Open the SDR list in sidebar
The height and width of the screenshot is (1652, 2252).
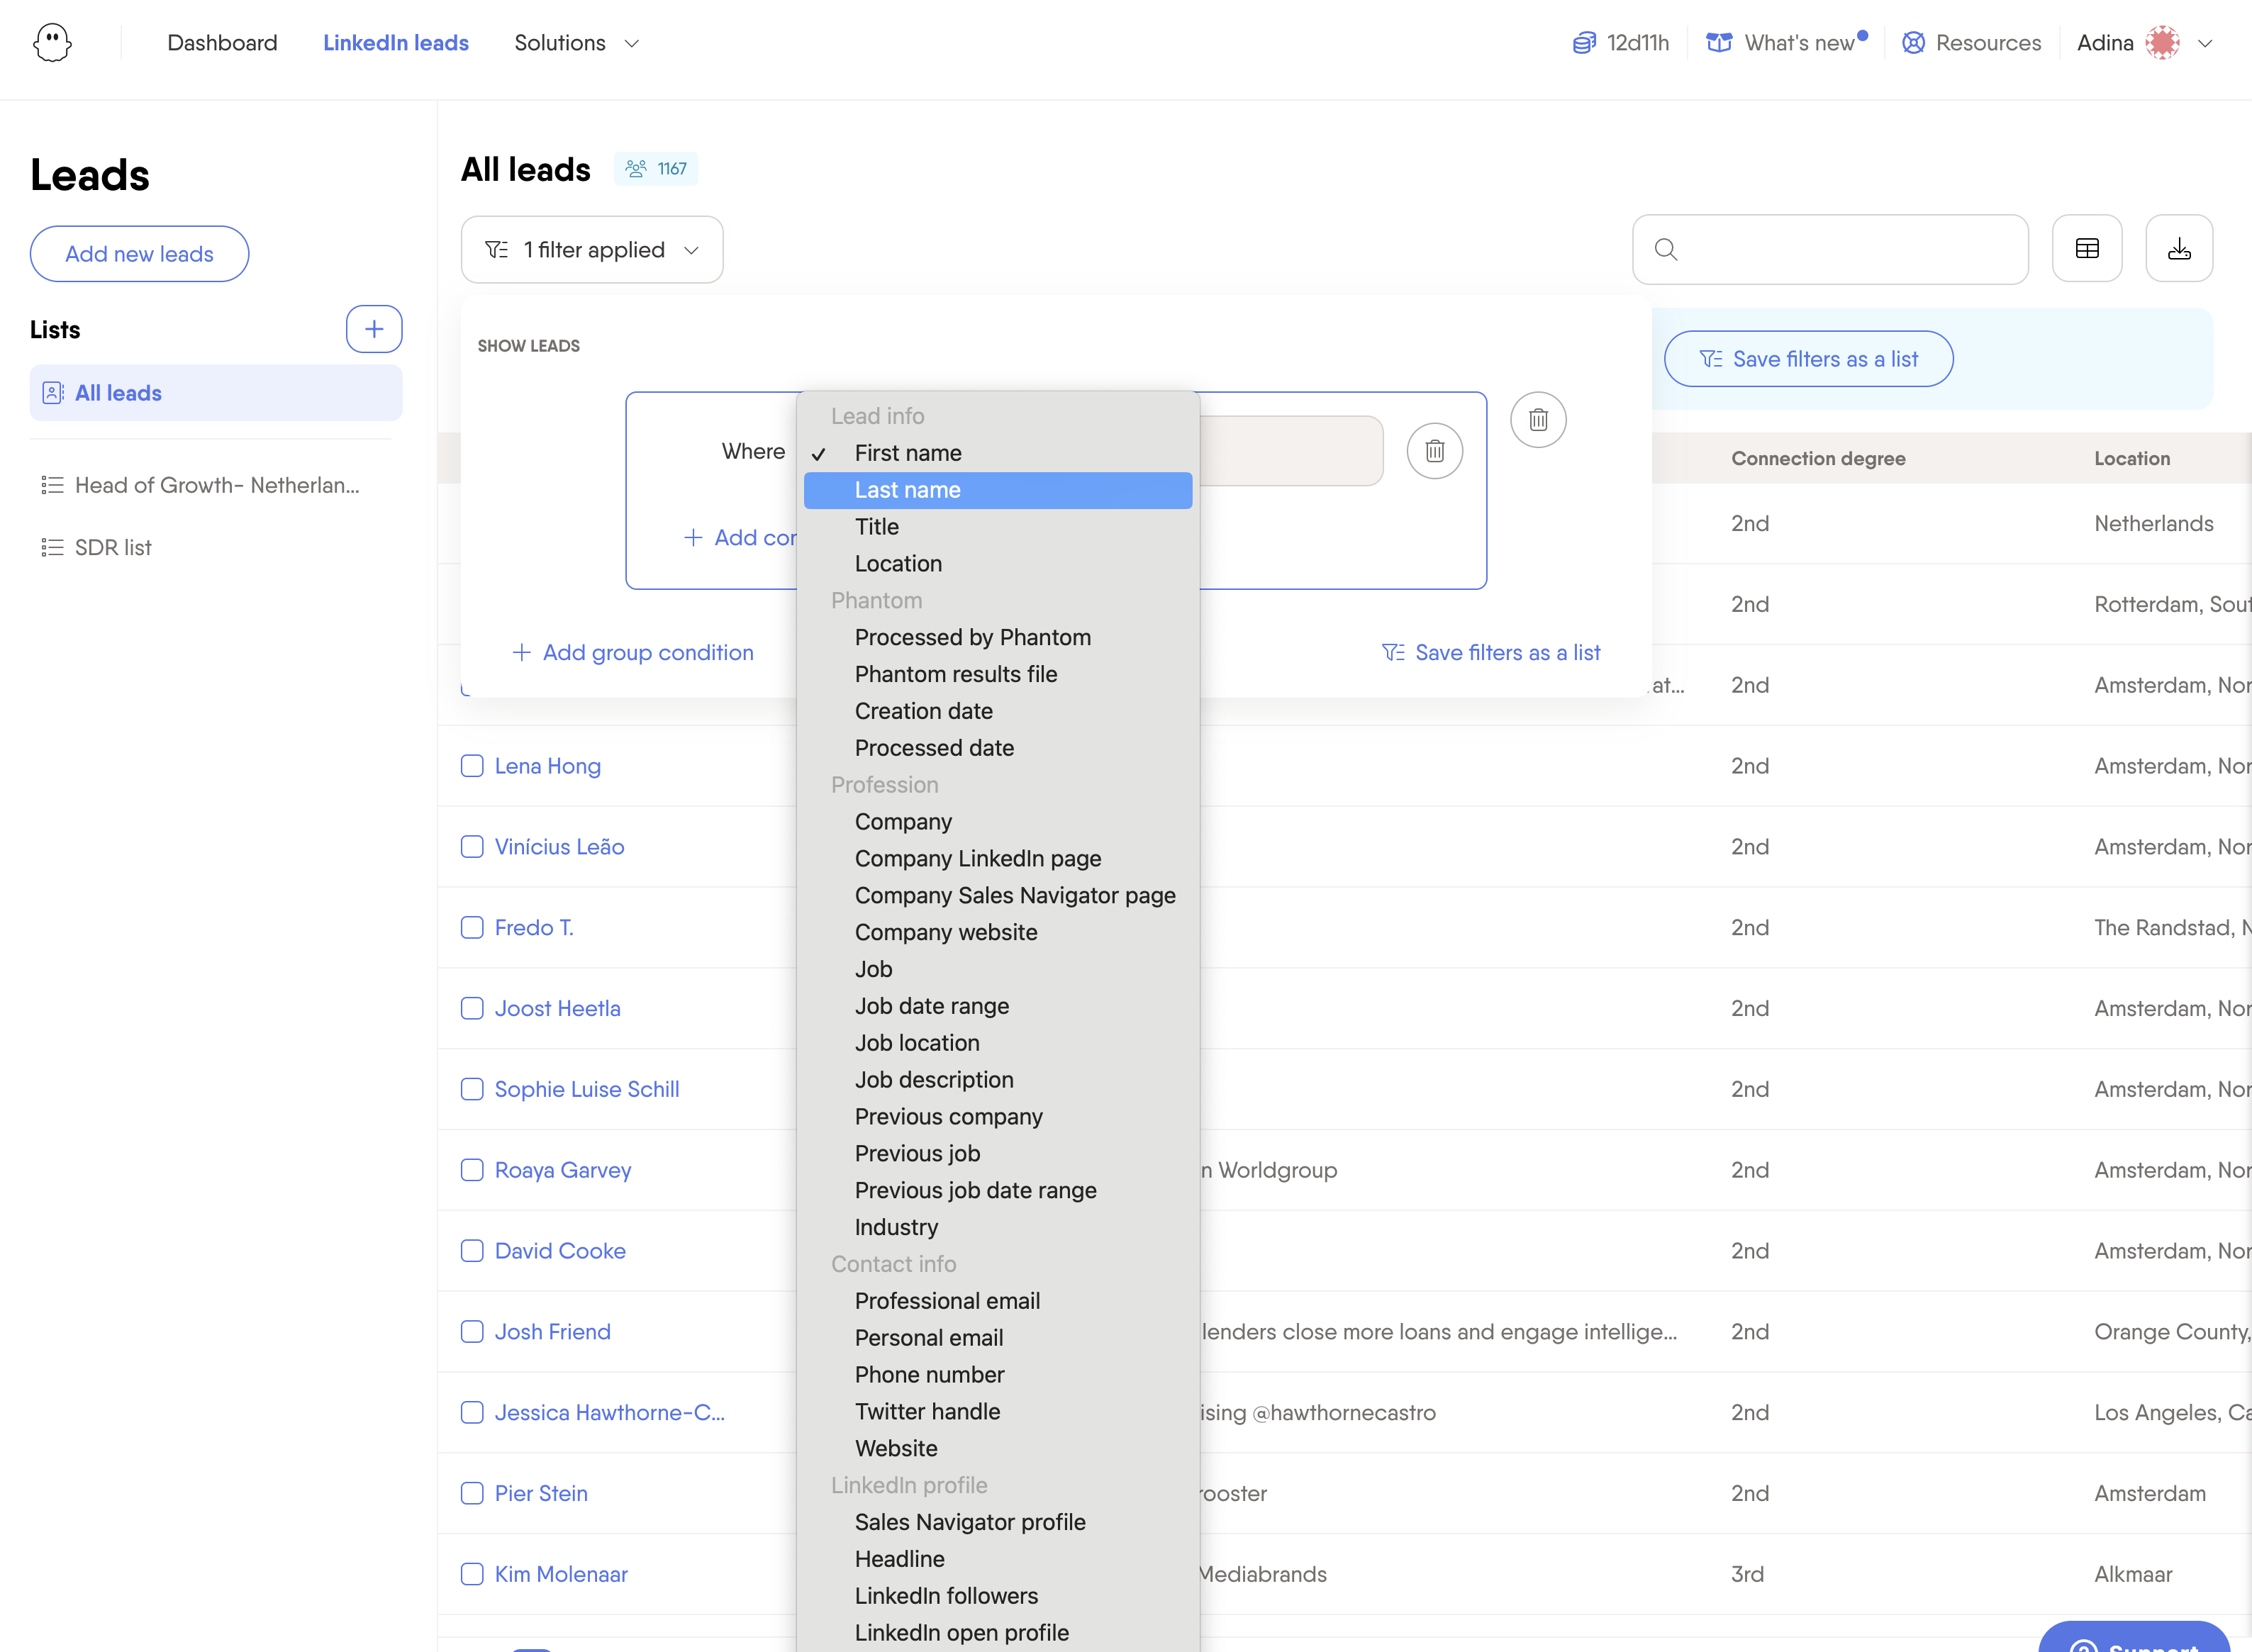(113, 548)
